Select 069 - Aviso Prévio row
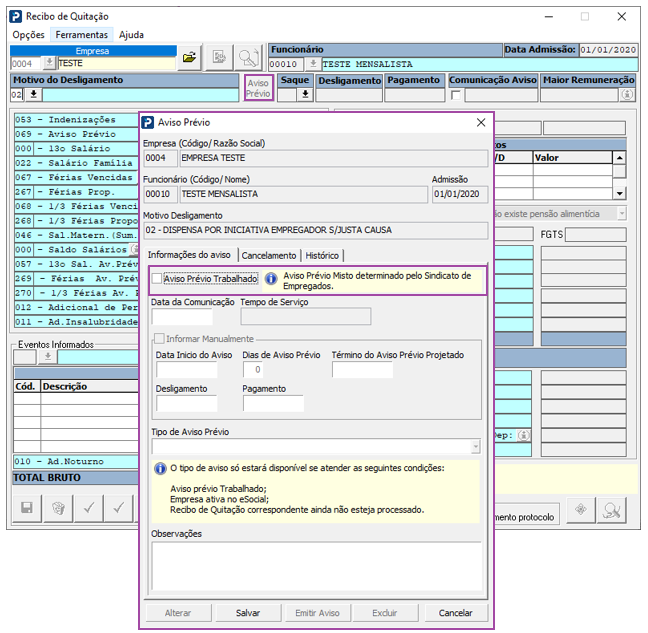 tap(76, 134)
